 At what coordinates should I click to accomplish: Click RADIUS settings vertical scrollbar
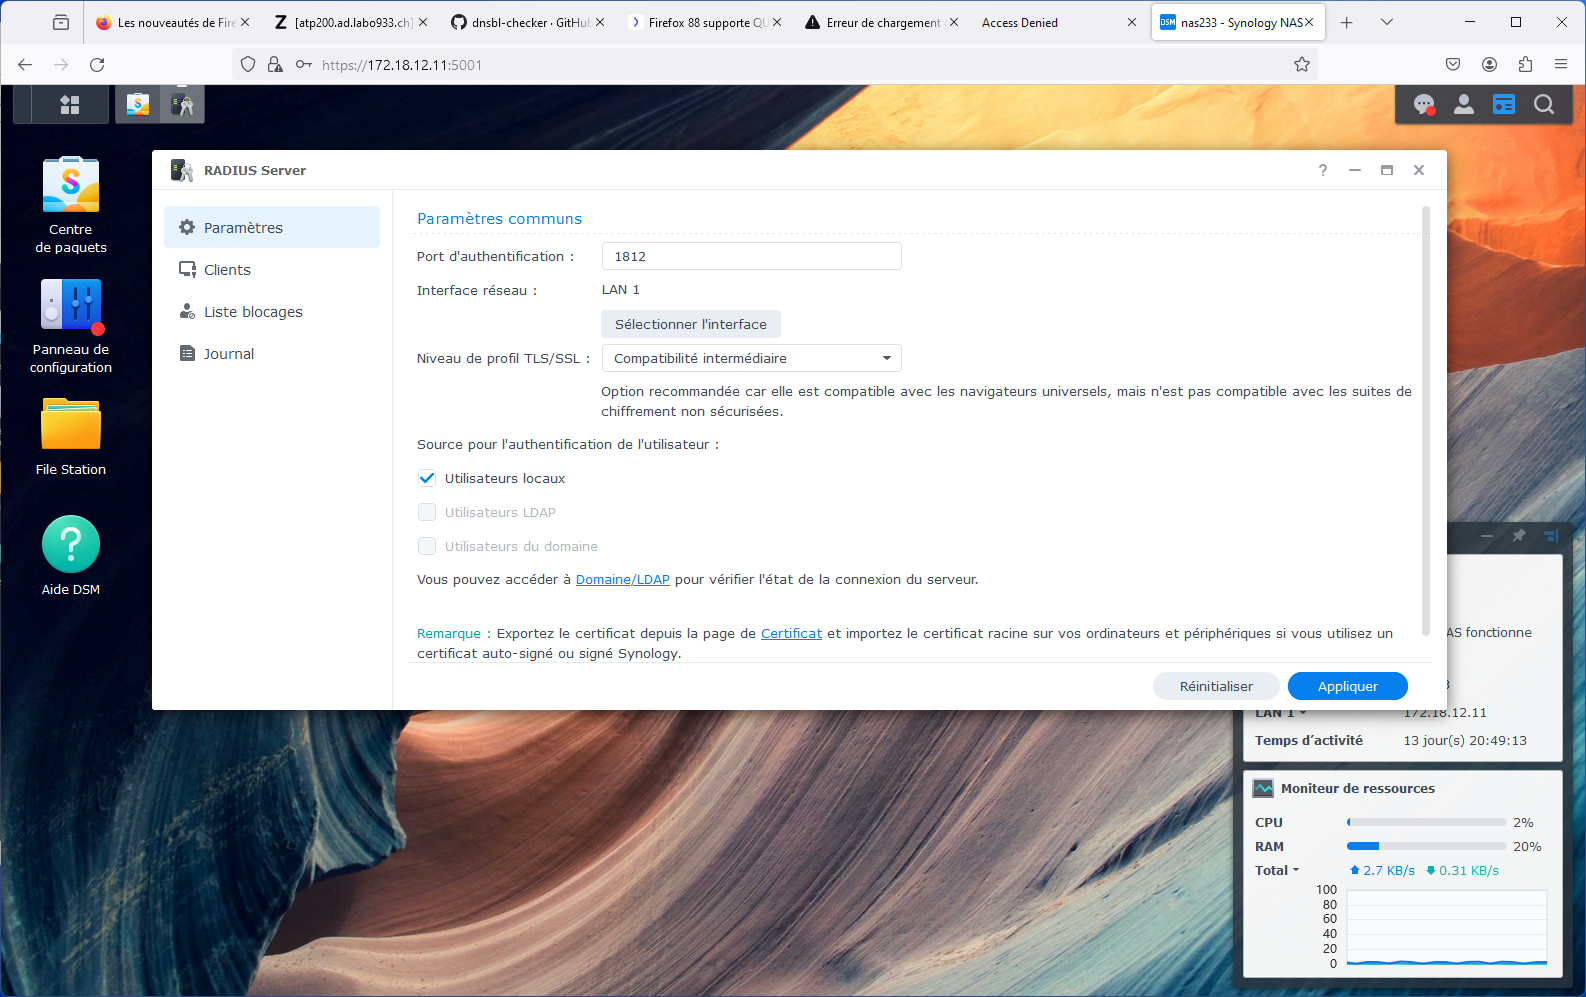point(1426,420)
